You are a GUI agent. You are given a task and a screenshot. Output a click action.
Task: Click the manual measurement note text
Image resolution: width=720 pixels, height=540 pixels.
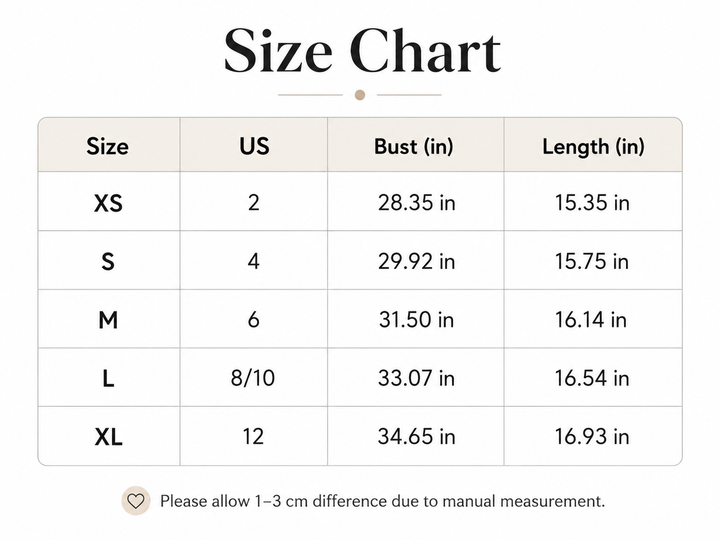pos(382,501)
